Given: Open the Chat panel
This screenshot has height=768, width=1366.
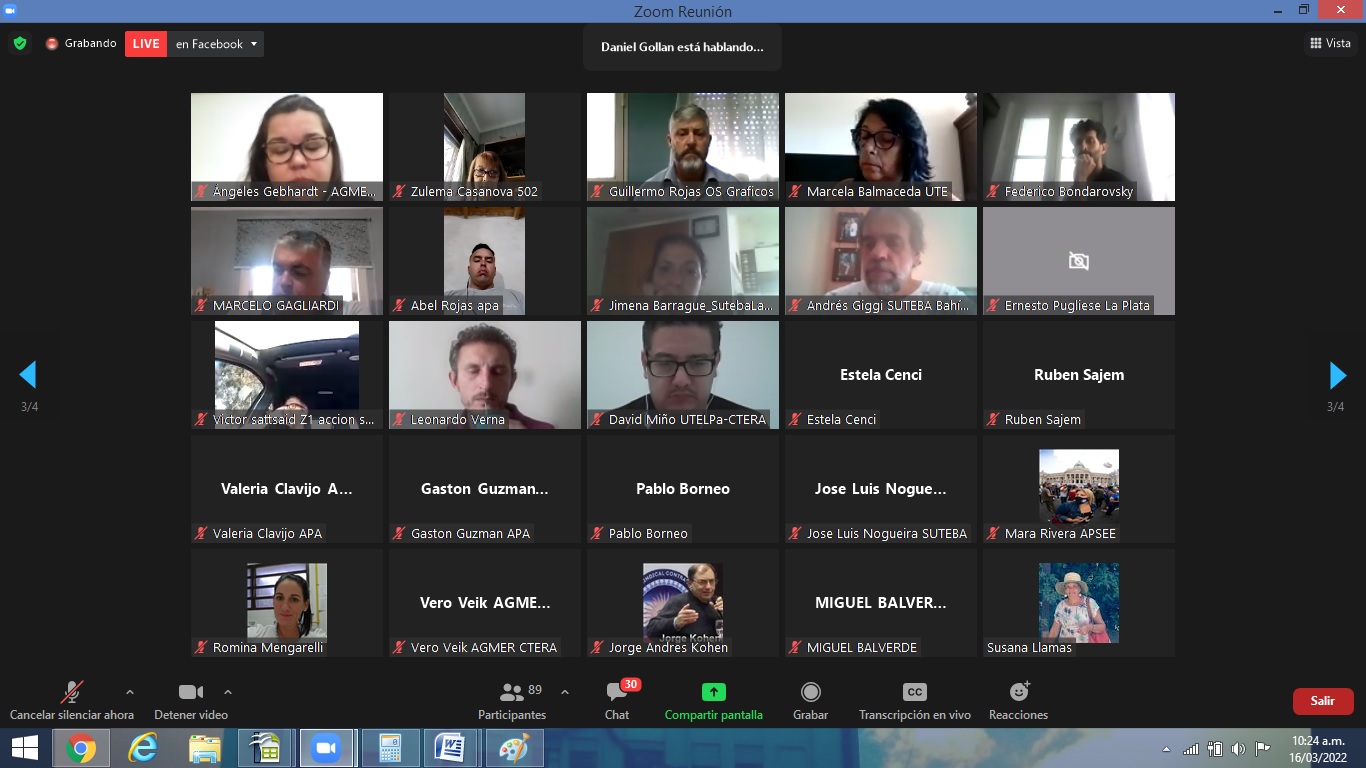Looking at the screenshot, I should point(617,694).
